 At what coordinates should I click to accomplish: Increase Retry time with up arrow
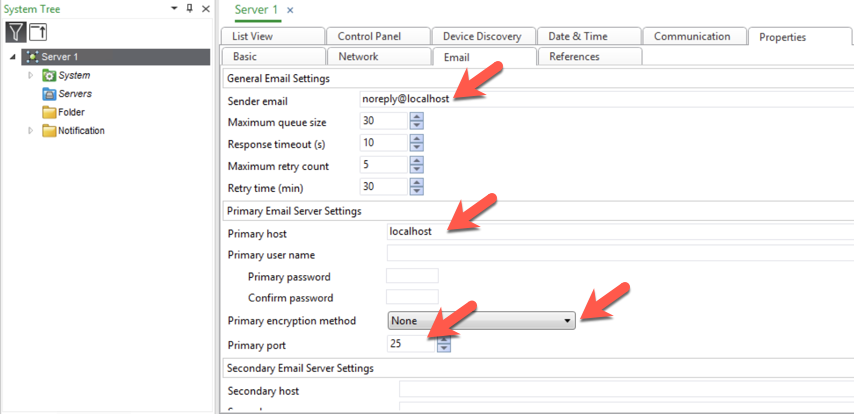pos(417,183)
